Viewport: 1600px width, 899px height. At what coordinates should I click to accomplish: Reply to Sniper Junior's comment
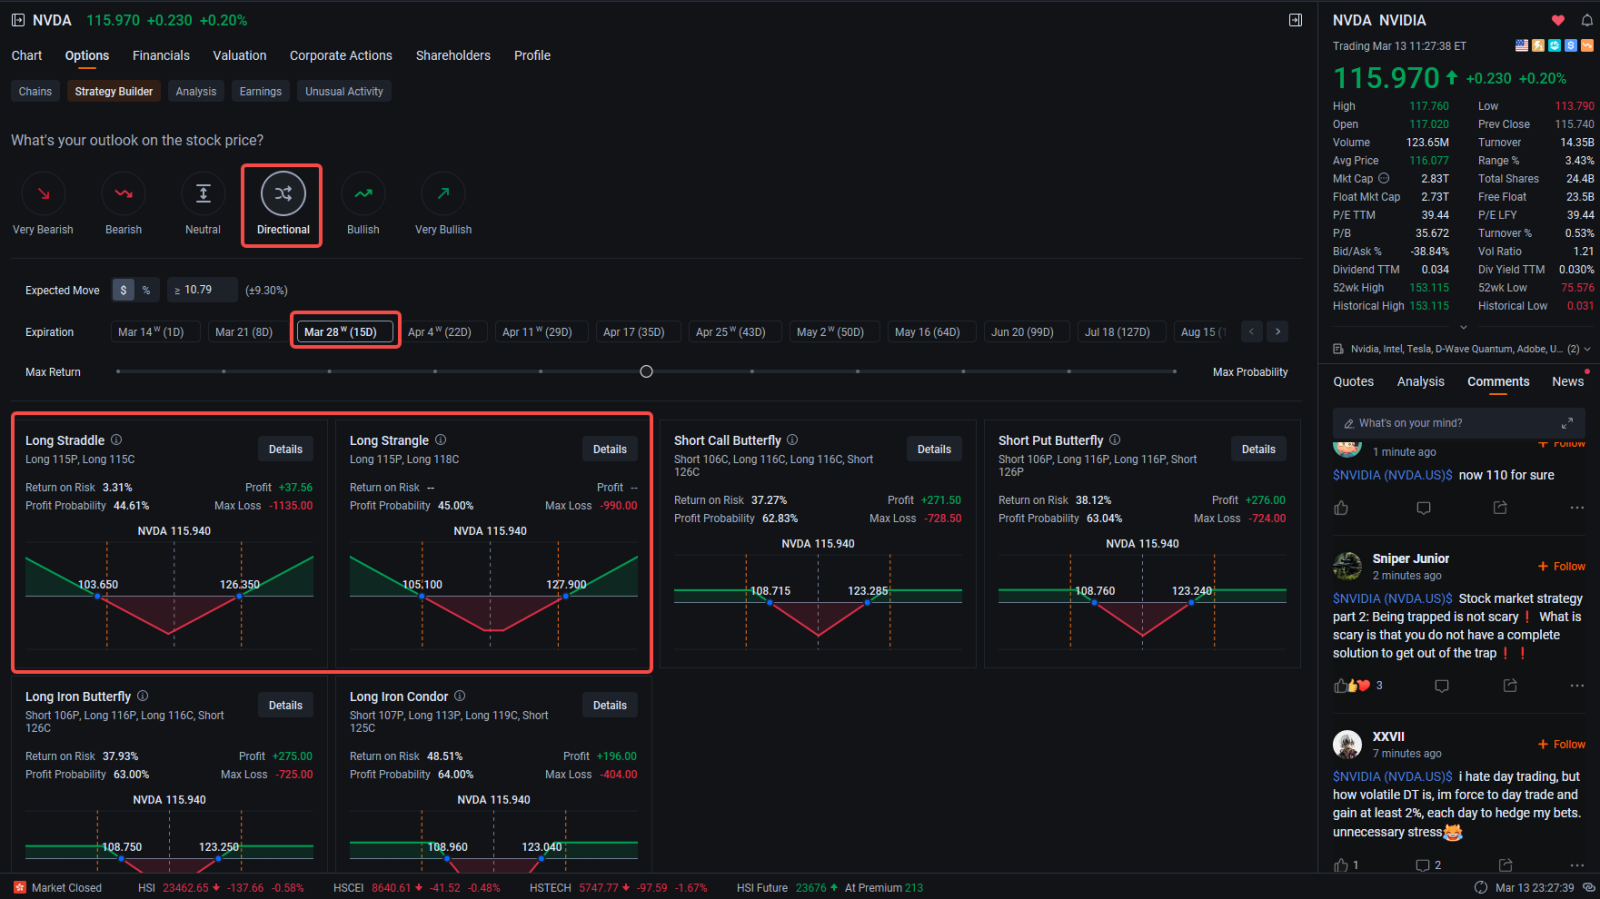1442,686
